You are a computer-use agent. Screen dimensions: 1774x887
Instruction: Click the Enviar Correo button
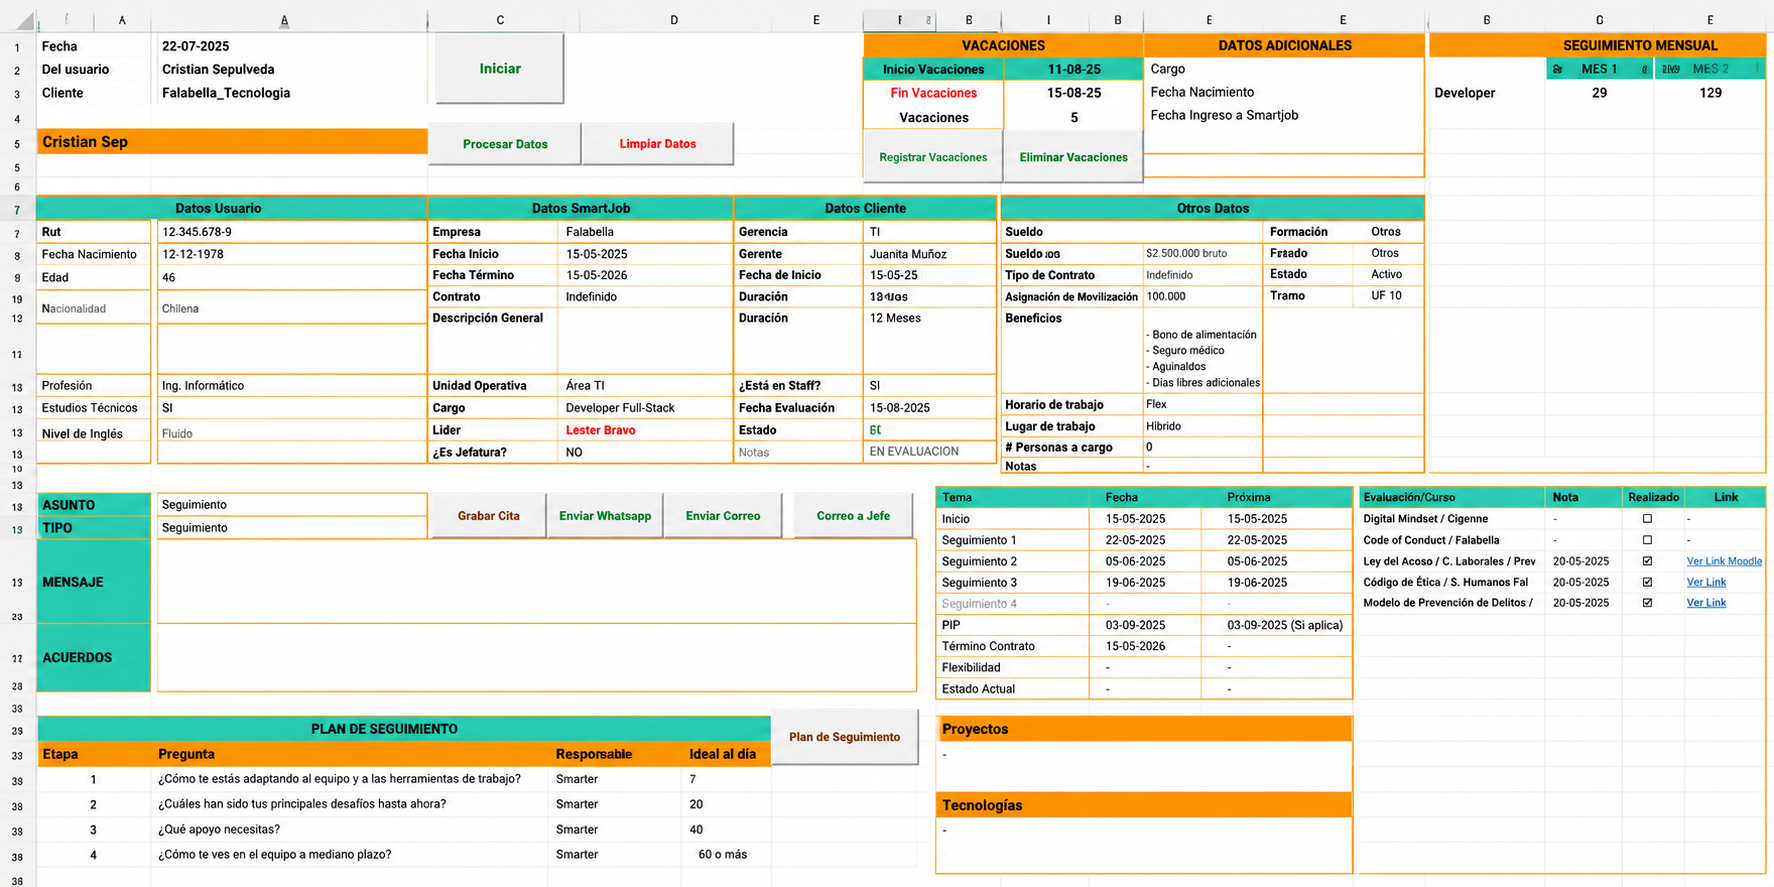pyautogui.click(x=723, y=516)
